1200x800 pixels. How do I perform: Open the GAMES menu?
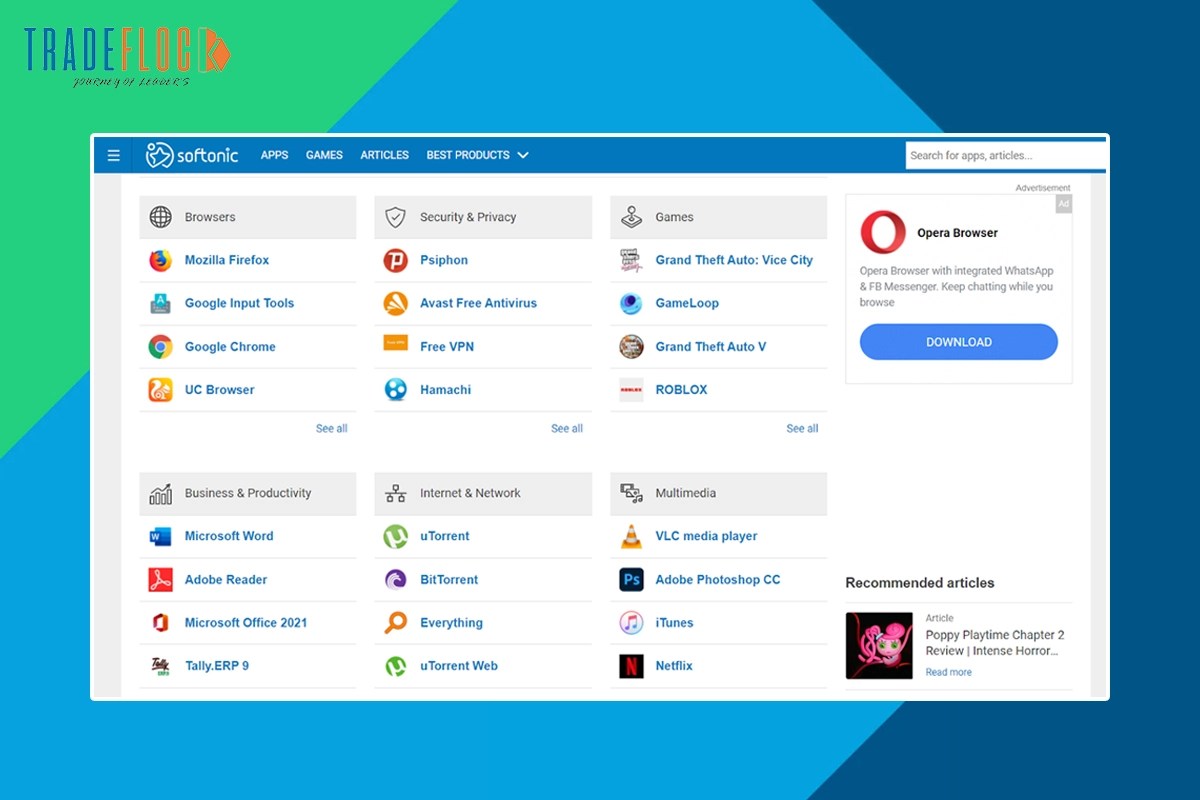(x=324, y=155)
